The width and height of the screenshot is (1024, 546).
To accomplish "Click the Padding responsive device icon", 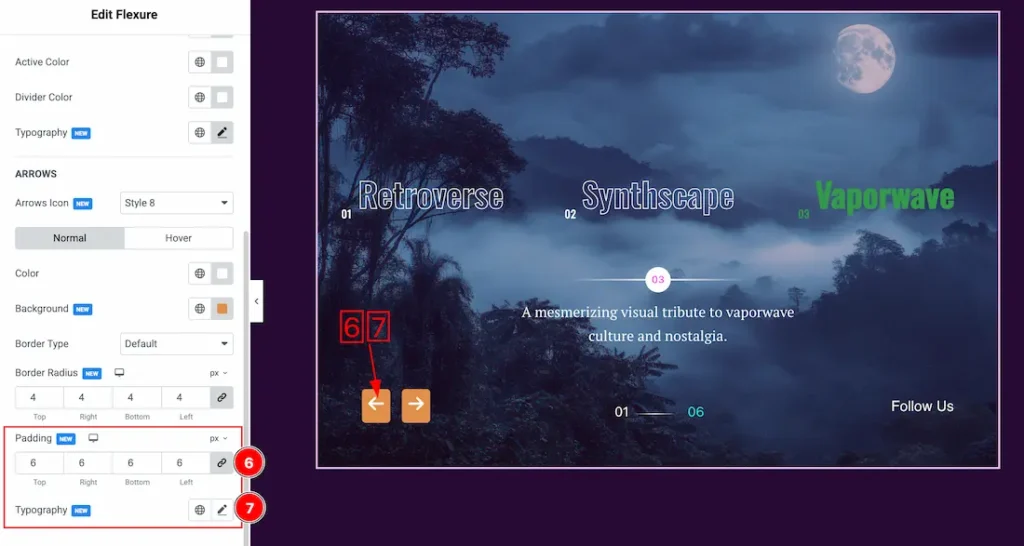I will [94, 439].
